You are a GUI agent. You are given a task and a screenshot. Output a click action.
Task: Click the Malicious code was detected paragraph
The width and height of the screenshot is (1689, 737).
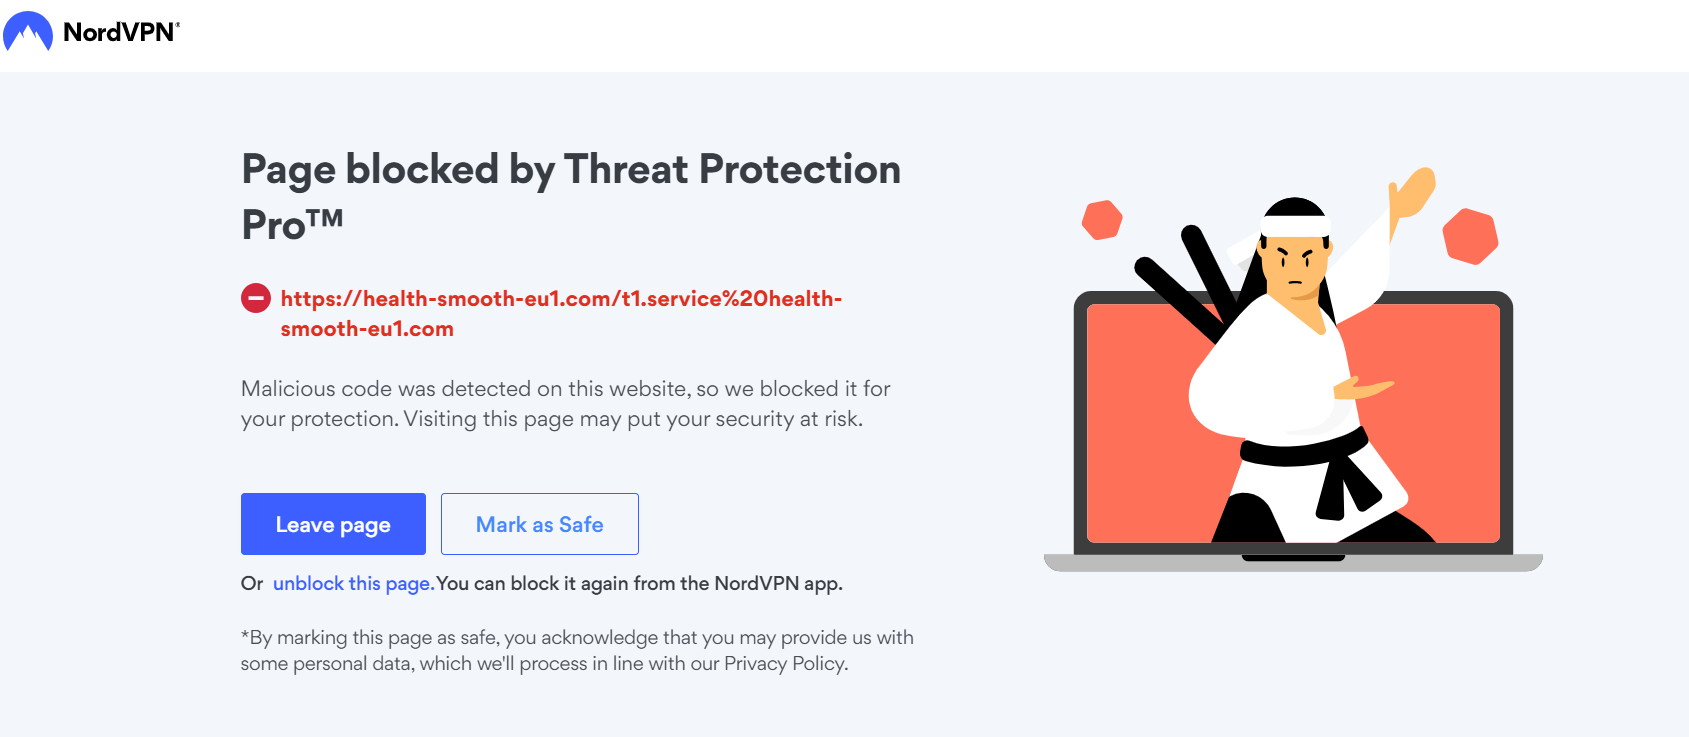(565, 403)
